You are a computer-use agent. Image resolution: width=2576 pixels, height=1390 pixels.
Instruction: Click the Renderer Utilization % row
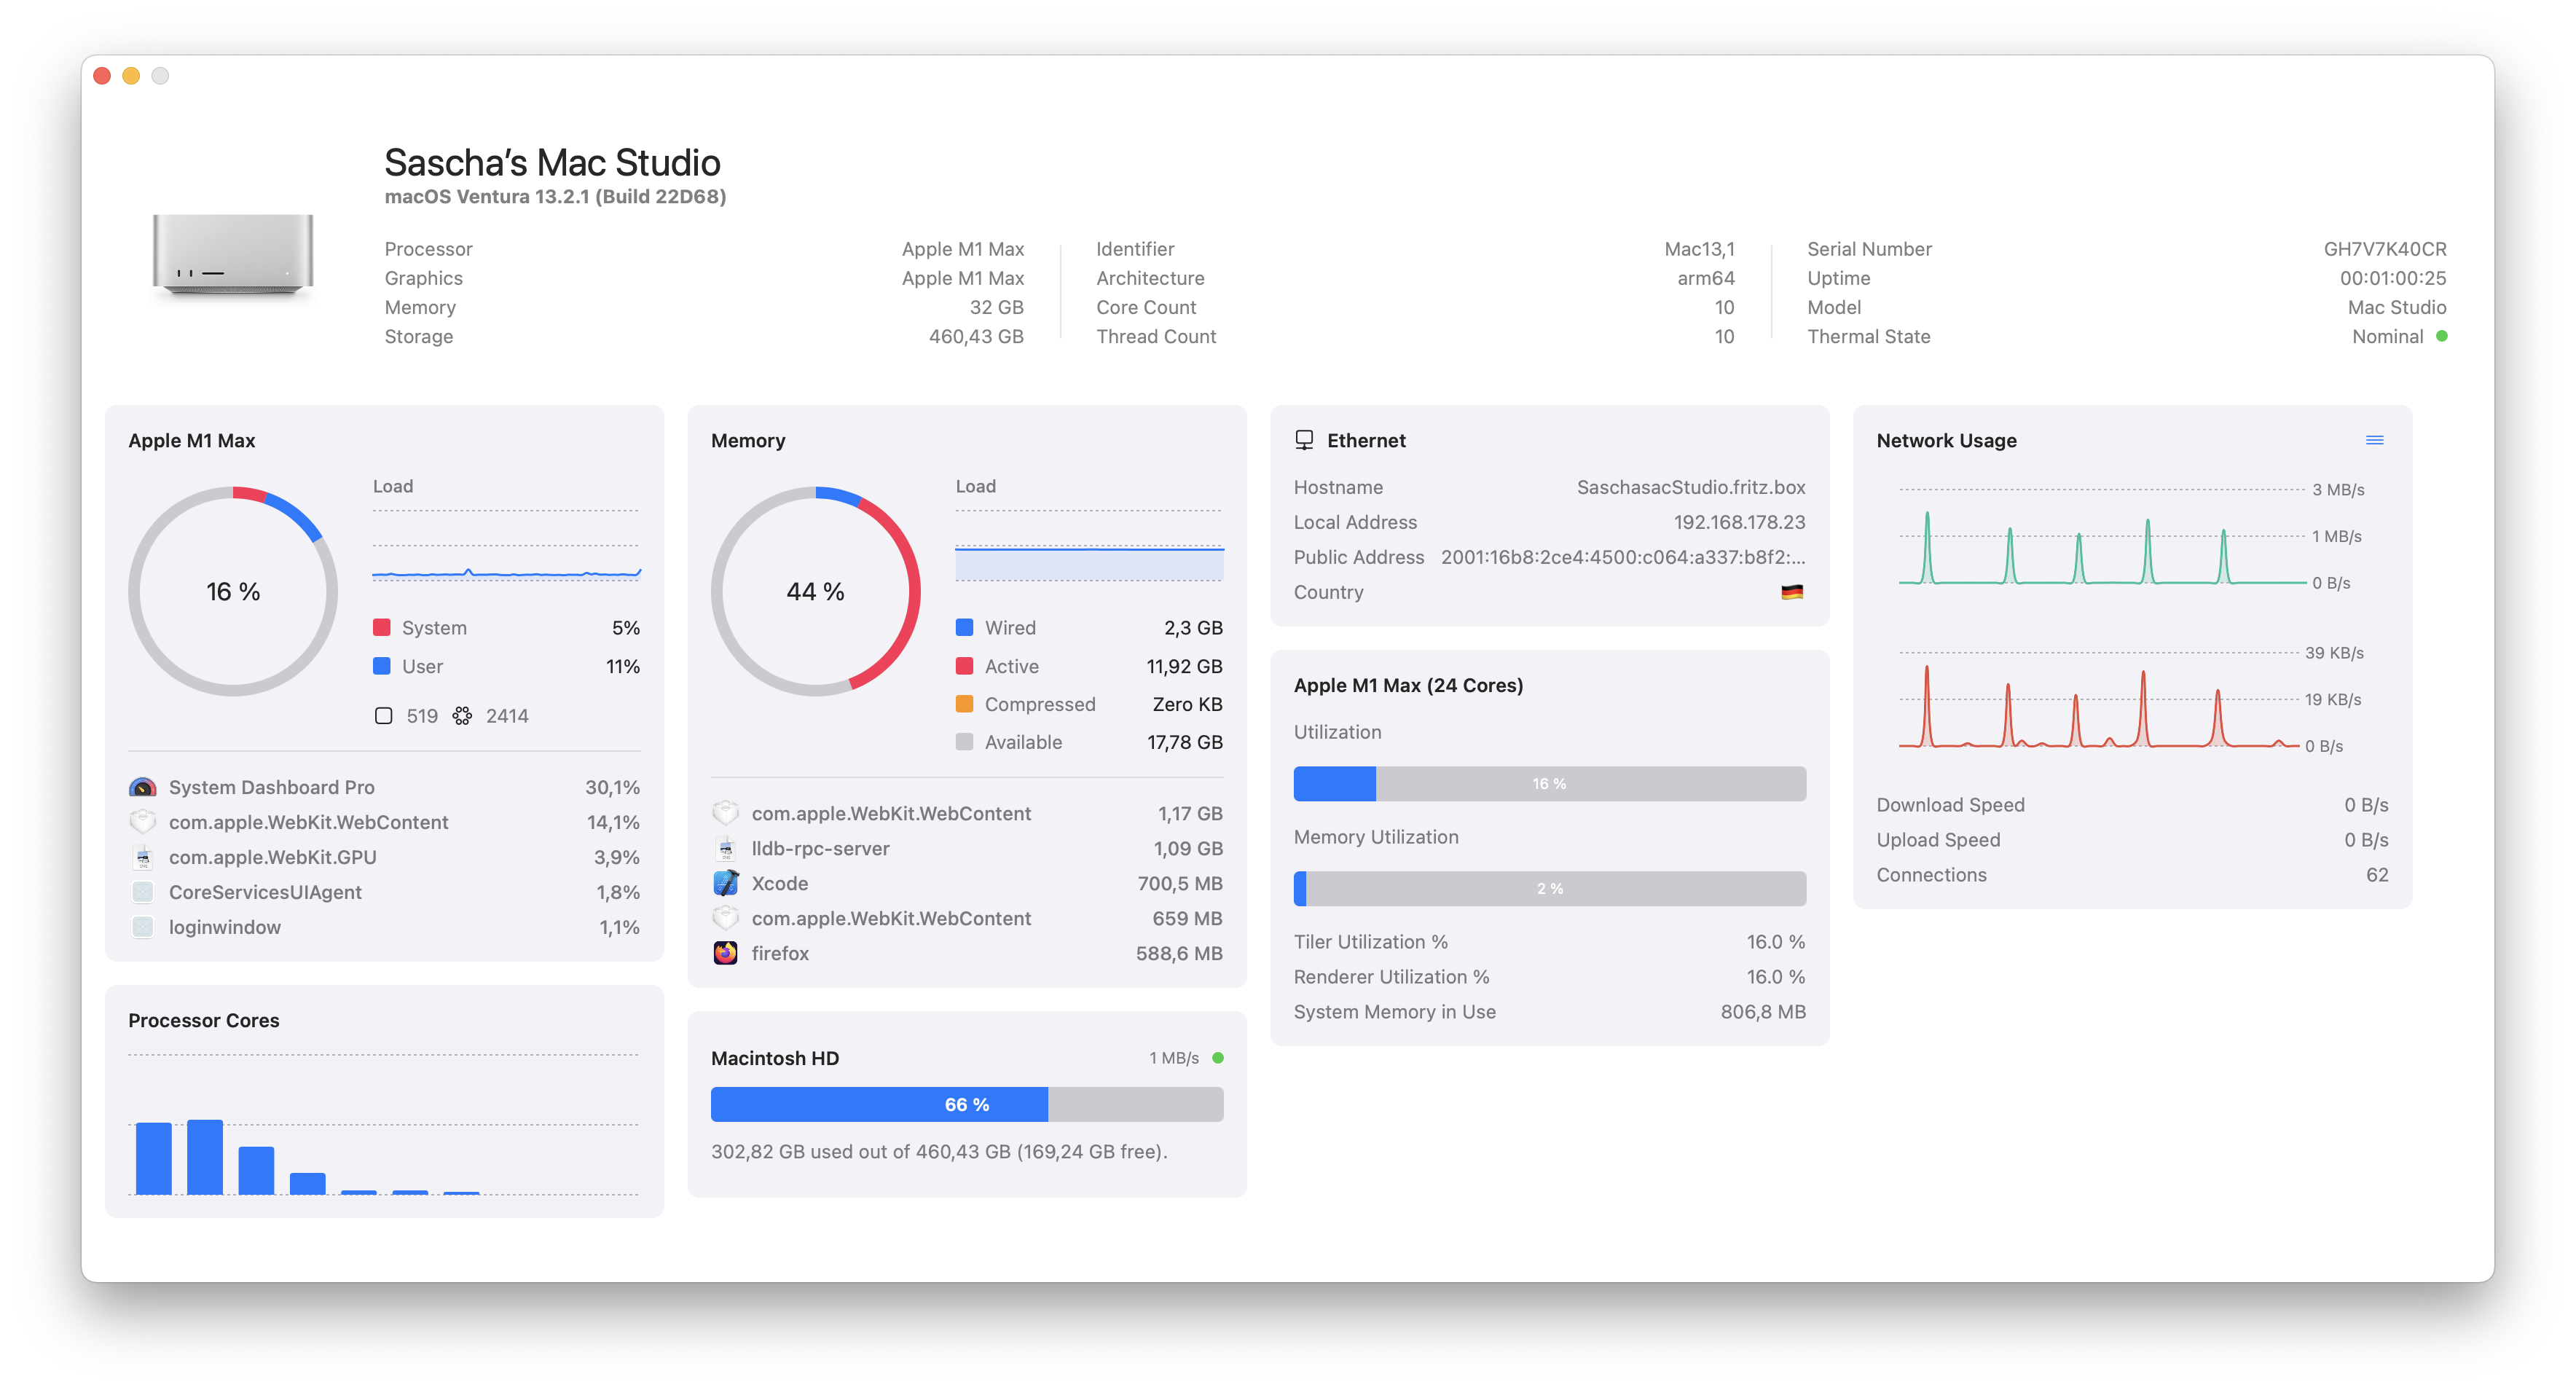point(1550,977)
